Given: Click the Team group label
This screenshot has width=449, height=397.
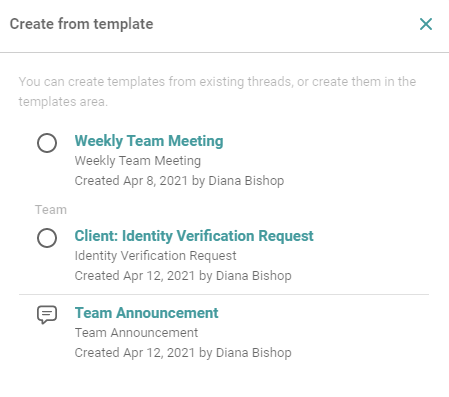Looking at the screenshot, I should (x=51, y=210).
